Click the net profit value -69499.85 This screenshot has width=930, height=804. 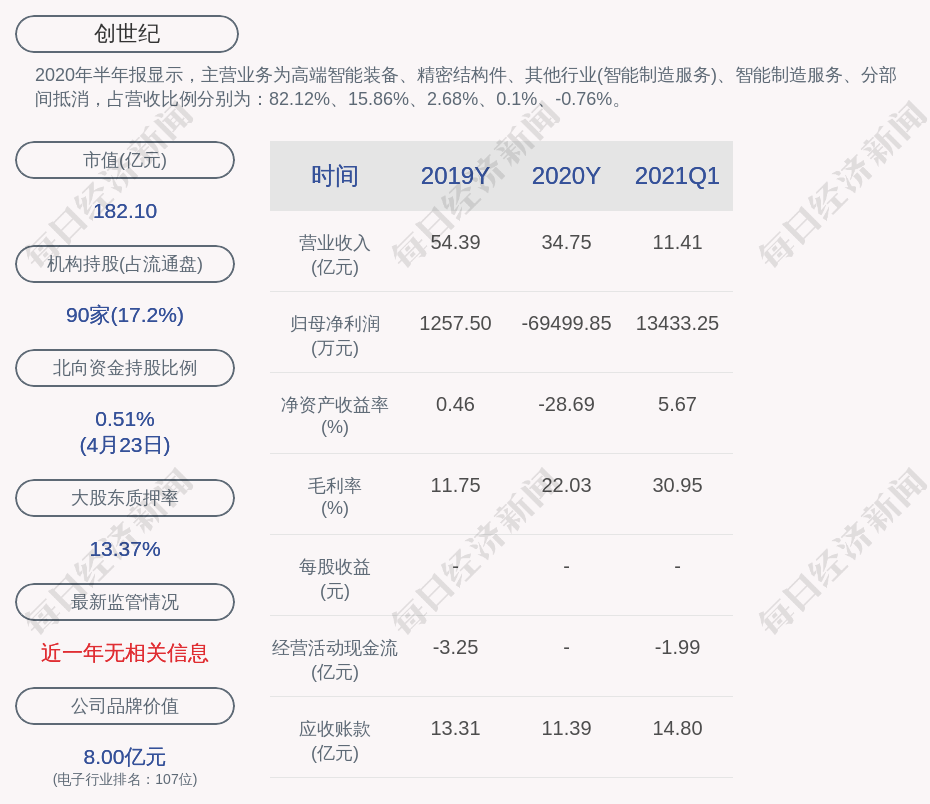[x=566, y=324]
